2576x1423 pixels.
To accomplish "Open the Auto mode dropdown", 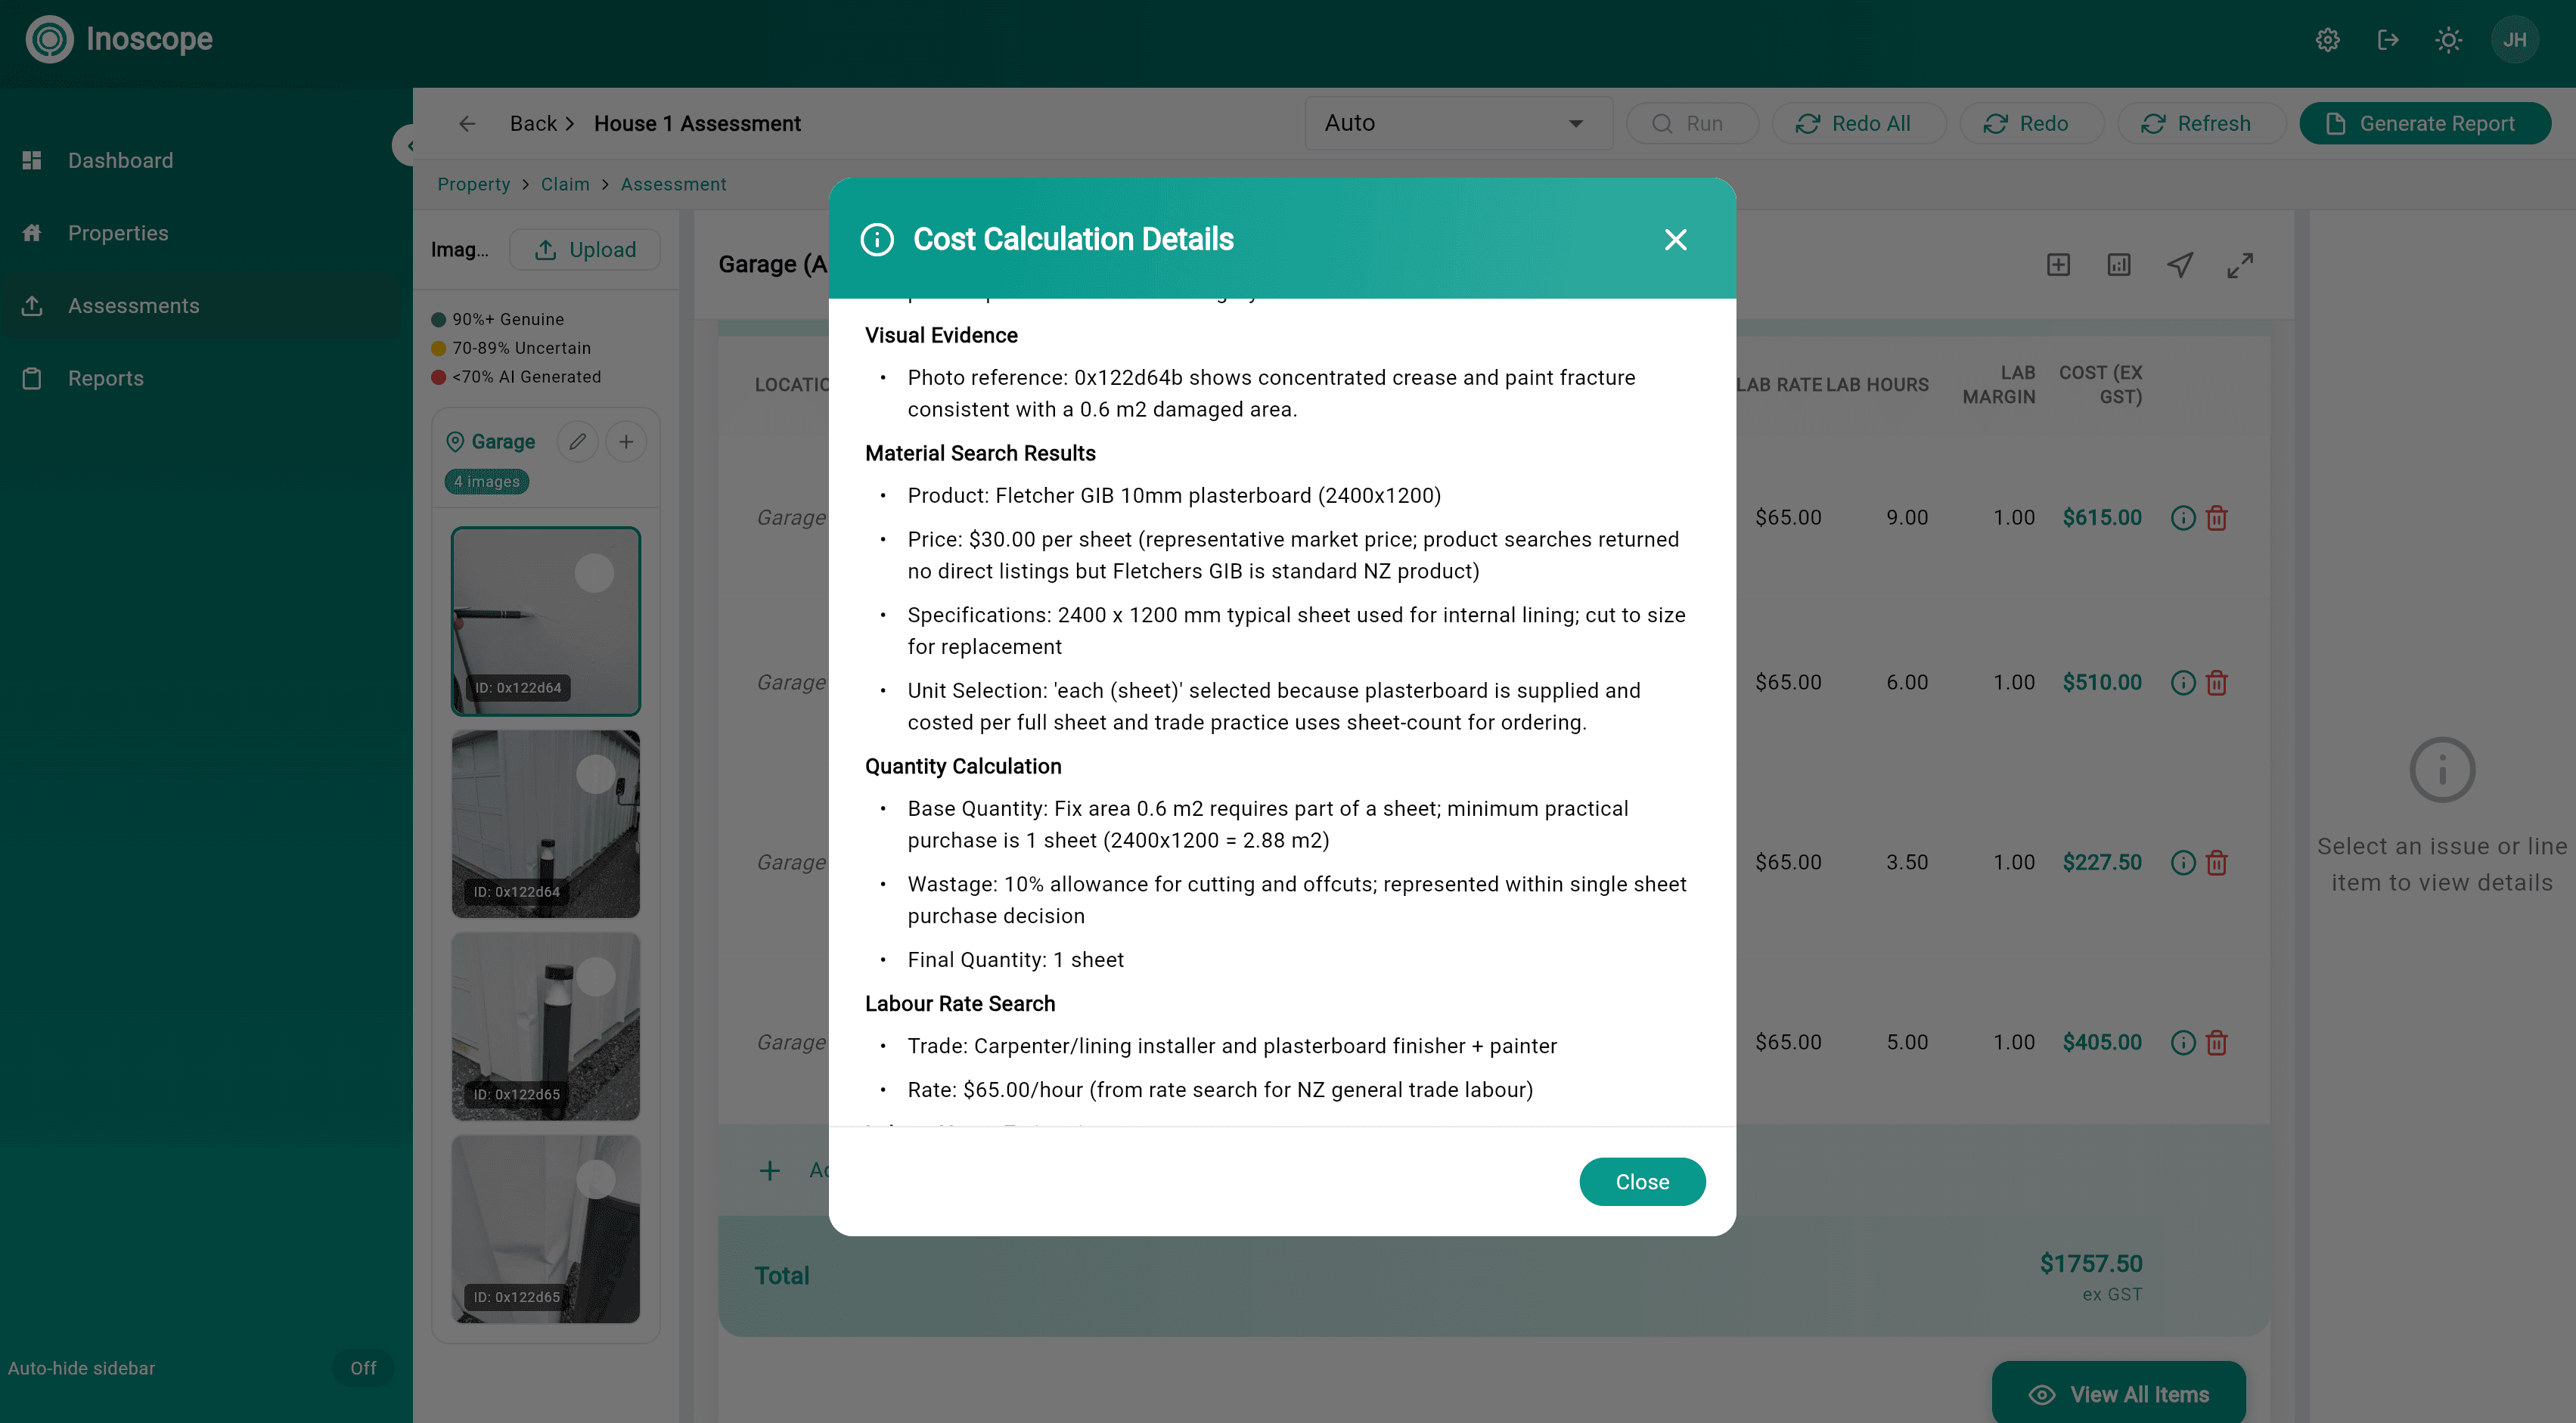I will (x=1457, y=123).
